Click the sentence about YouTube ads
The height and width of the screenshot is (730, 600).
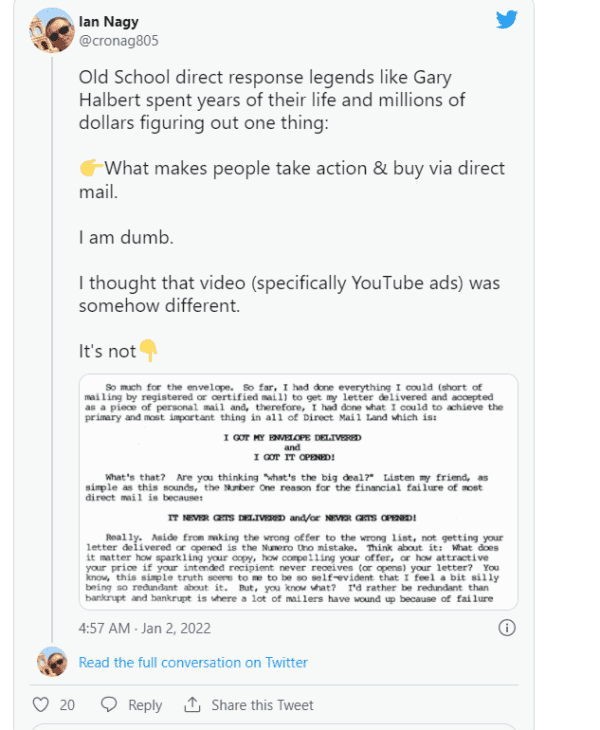coord(288,294)
